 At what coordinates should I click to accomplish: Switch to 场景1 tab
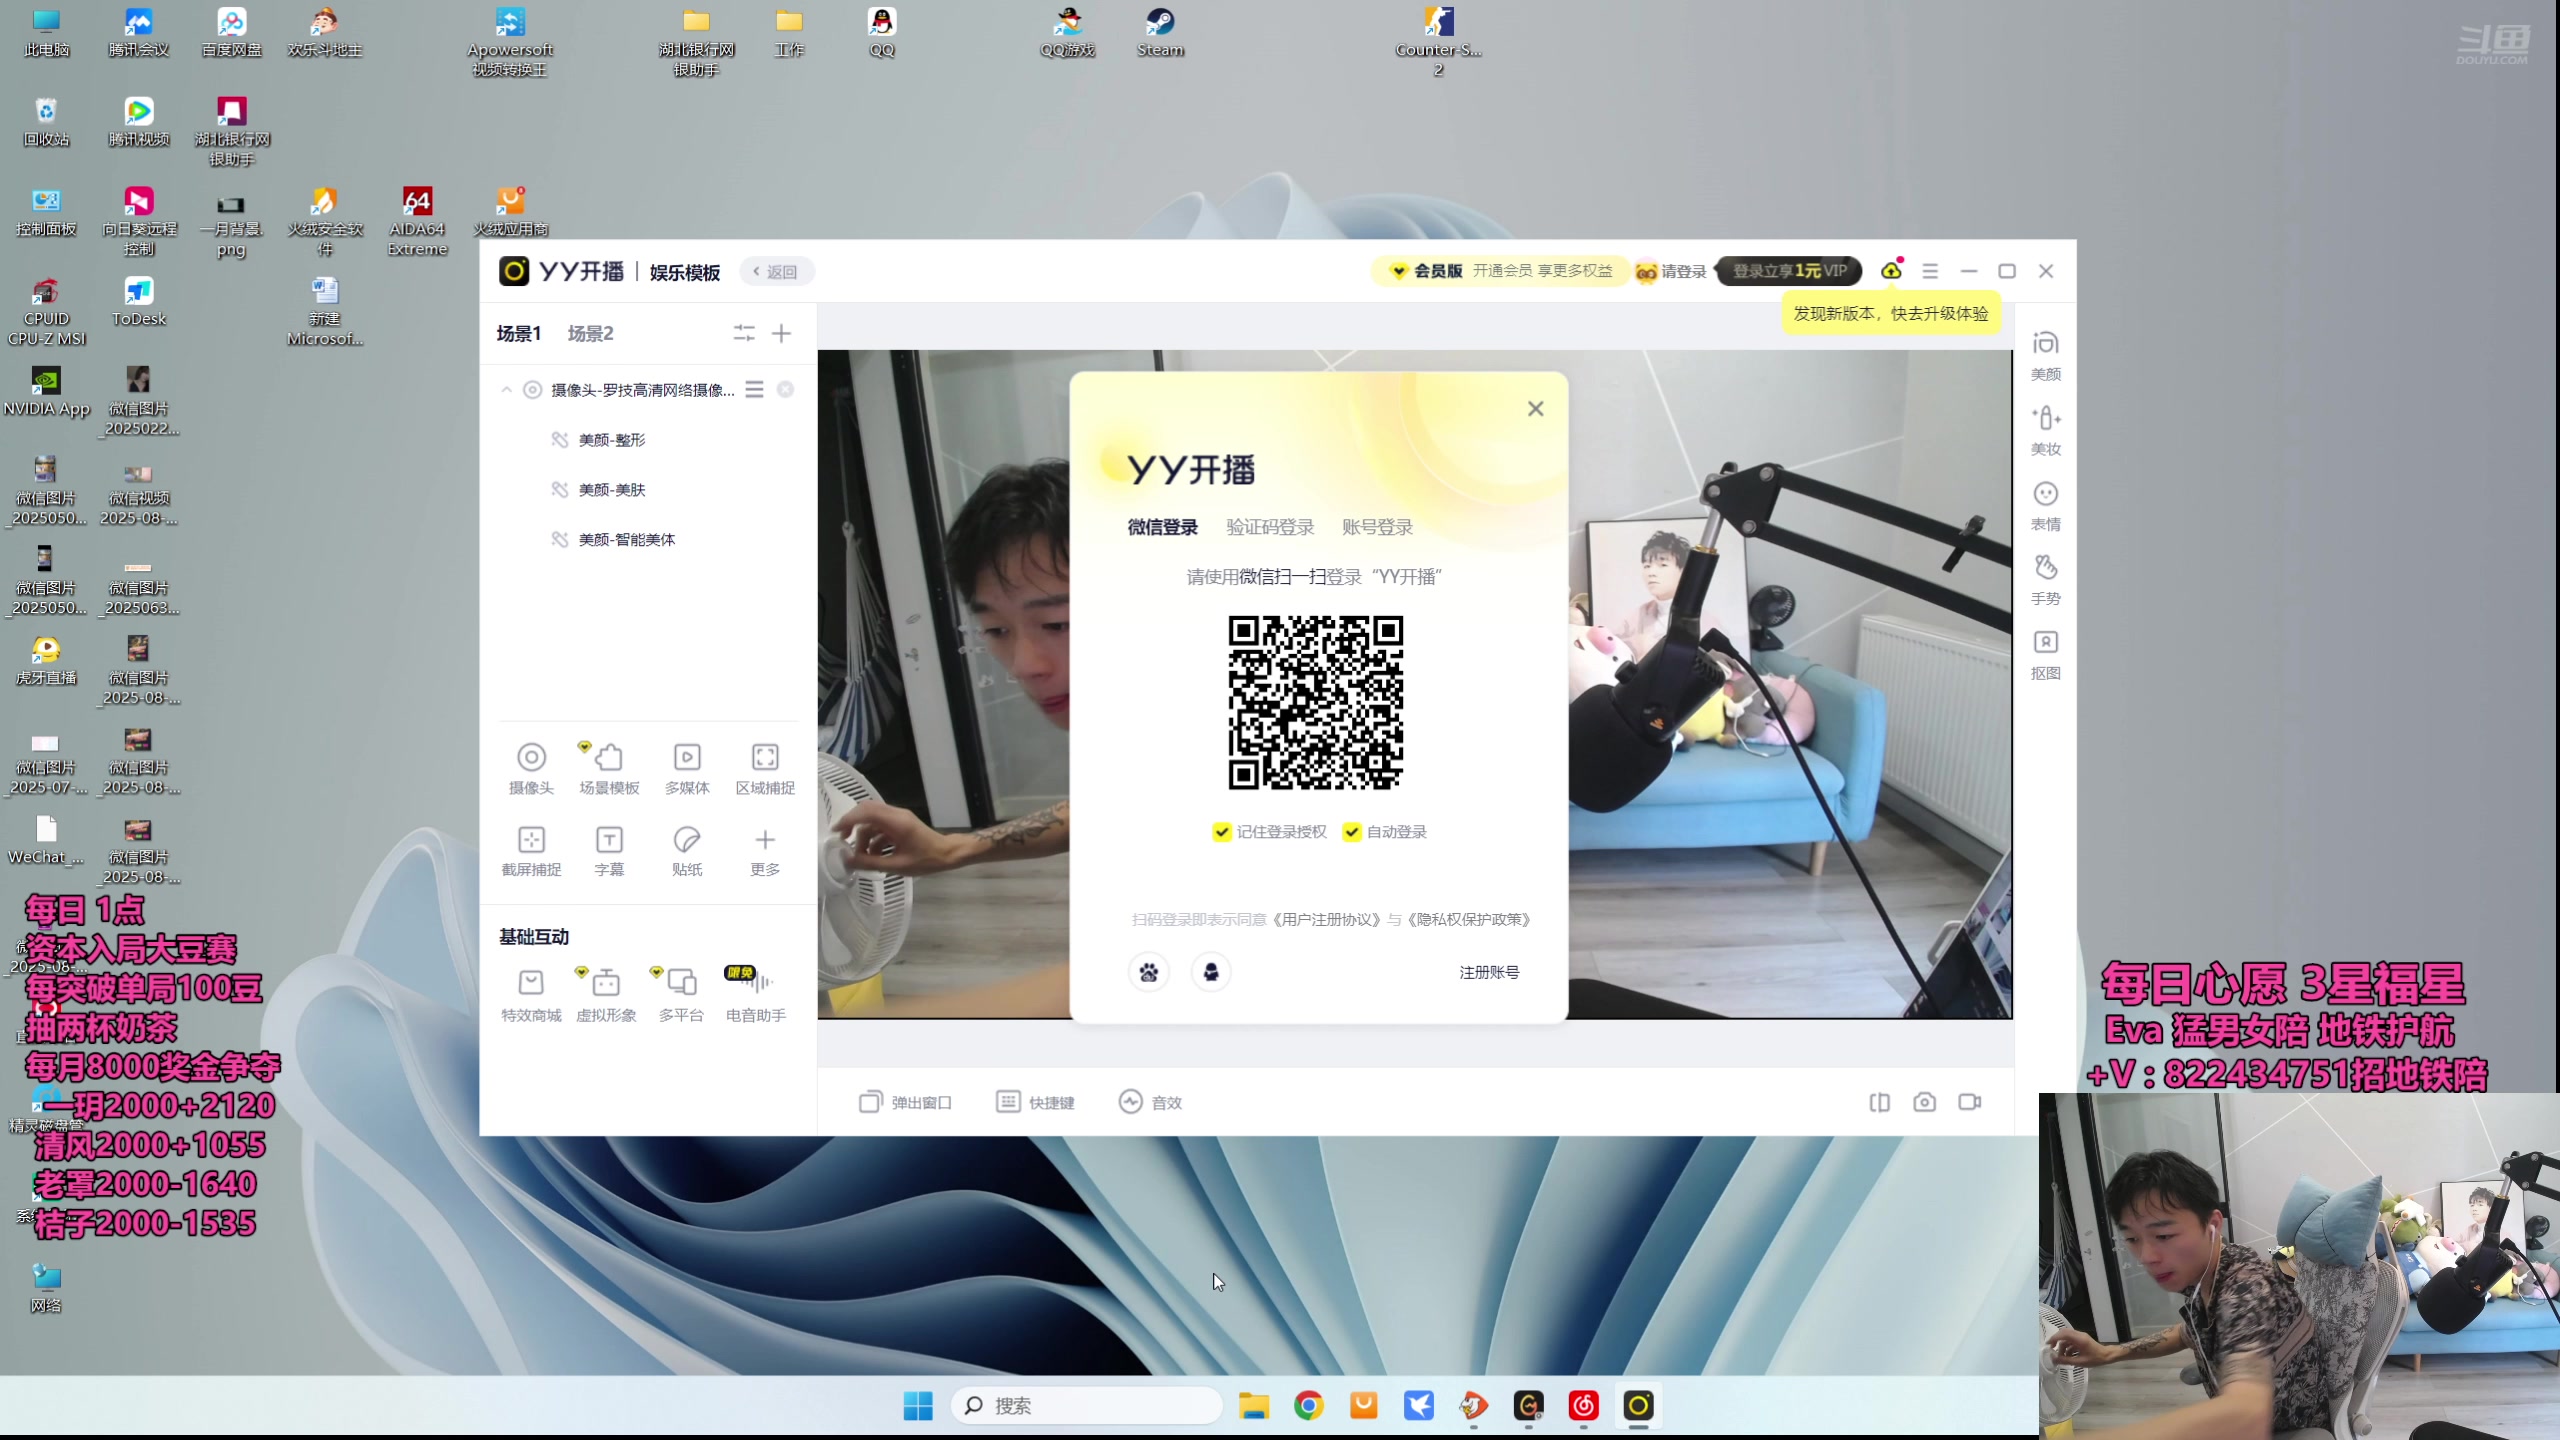[519, 333]
